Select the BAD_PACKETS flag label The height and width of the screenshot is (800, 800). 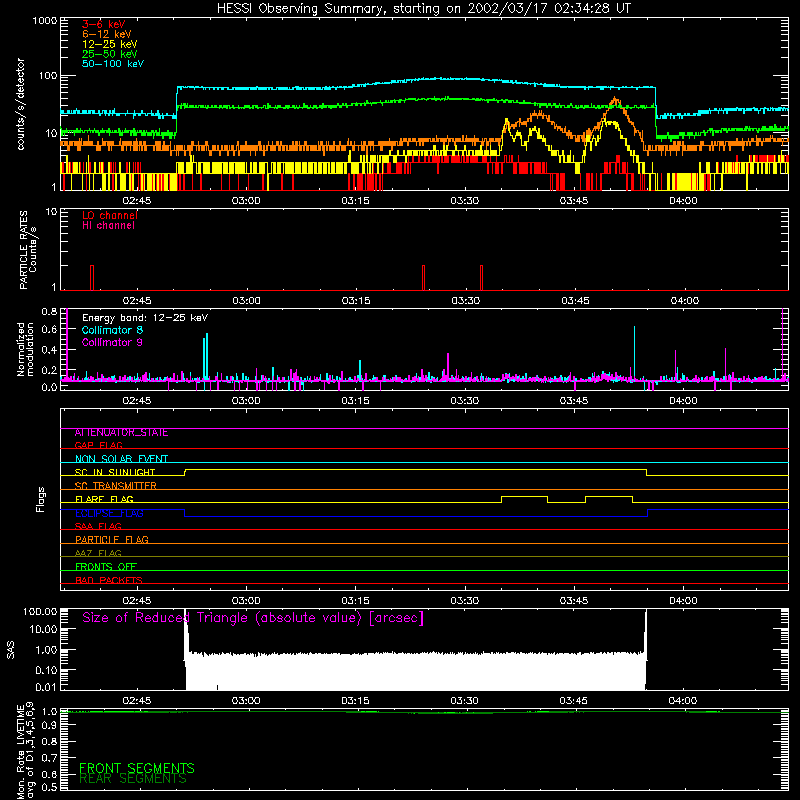pos(109,581)
